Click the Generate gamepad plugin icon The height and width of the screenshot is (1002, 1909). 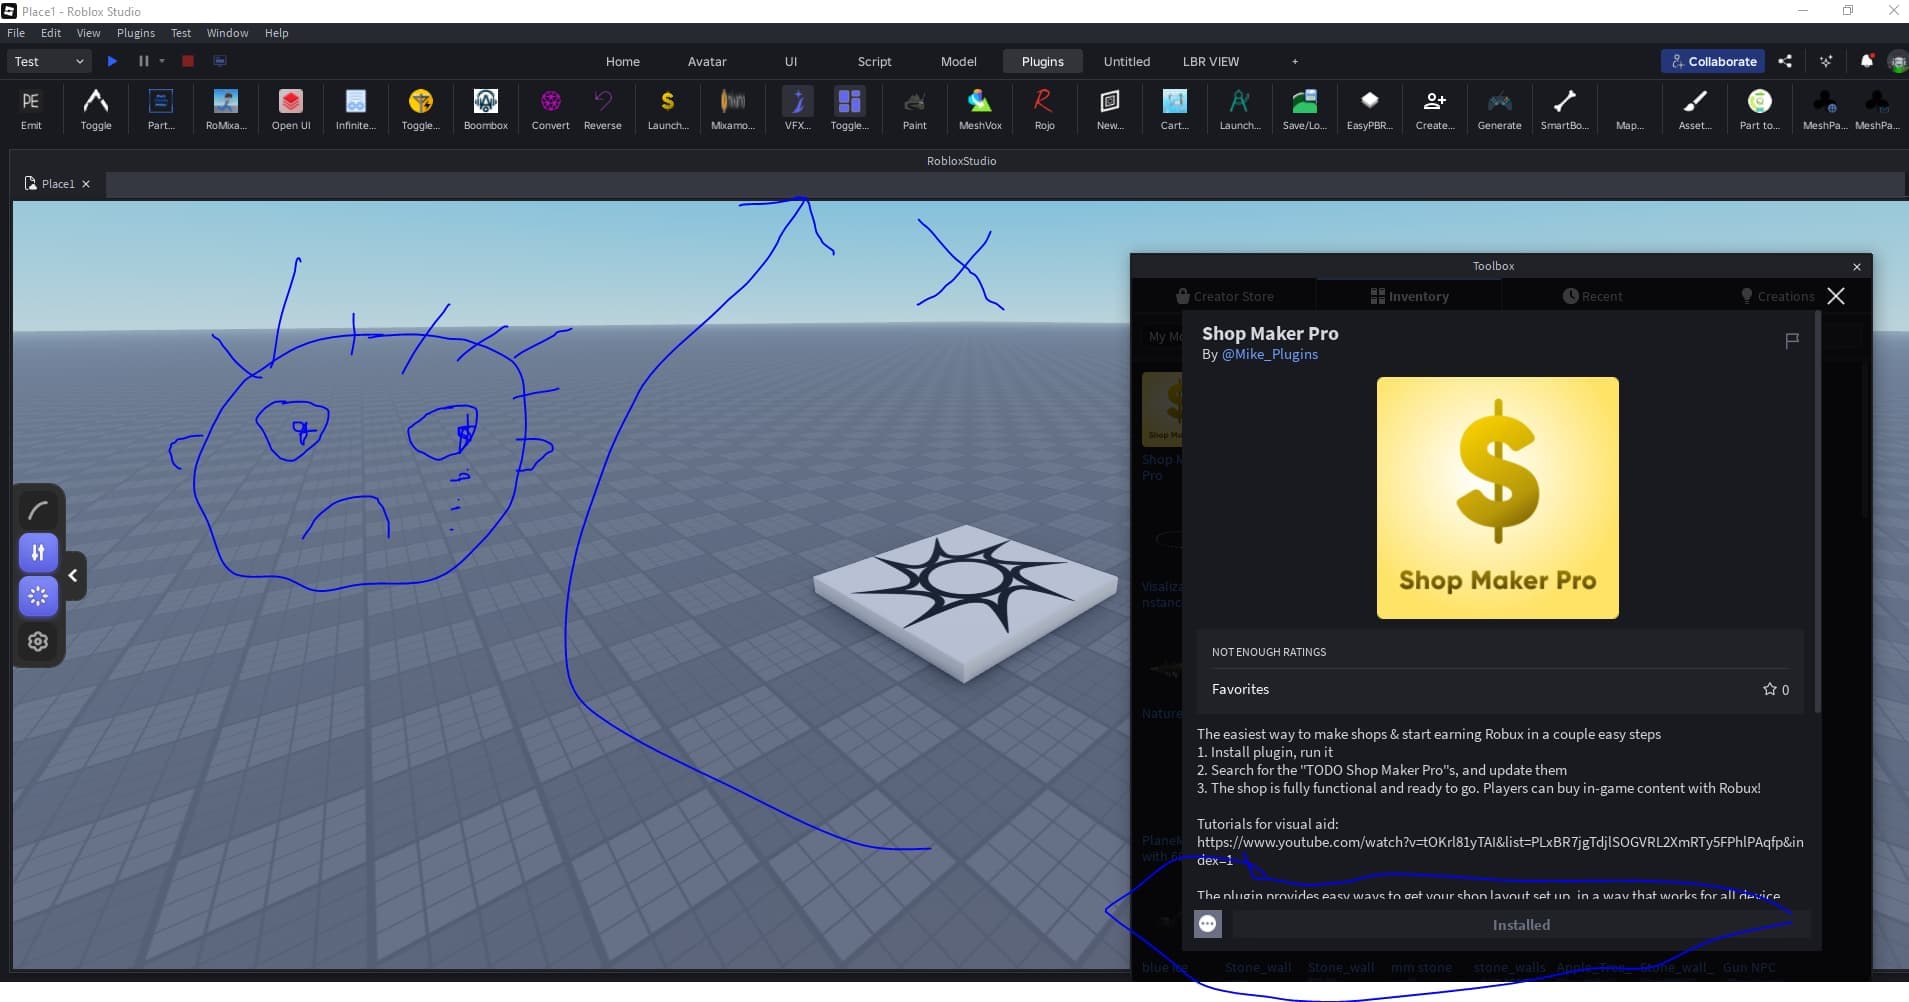click(x=1499, y=108)
